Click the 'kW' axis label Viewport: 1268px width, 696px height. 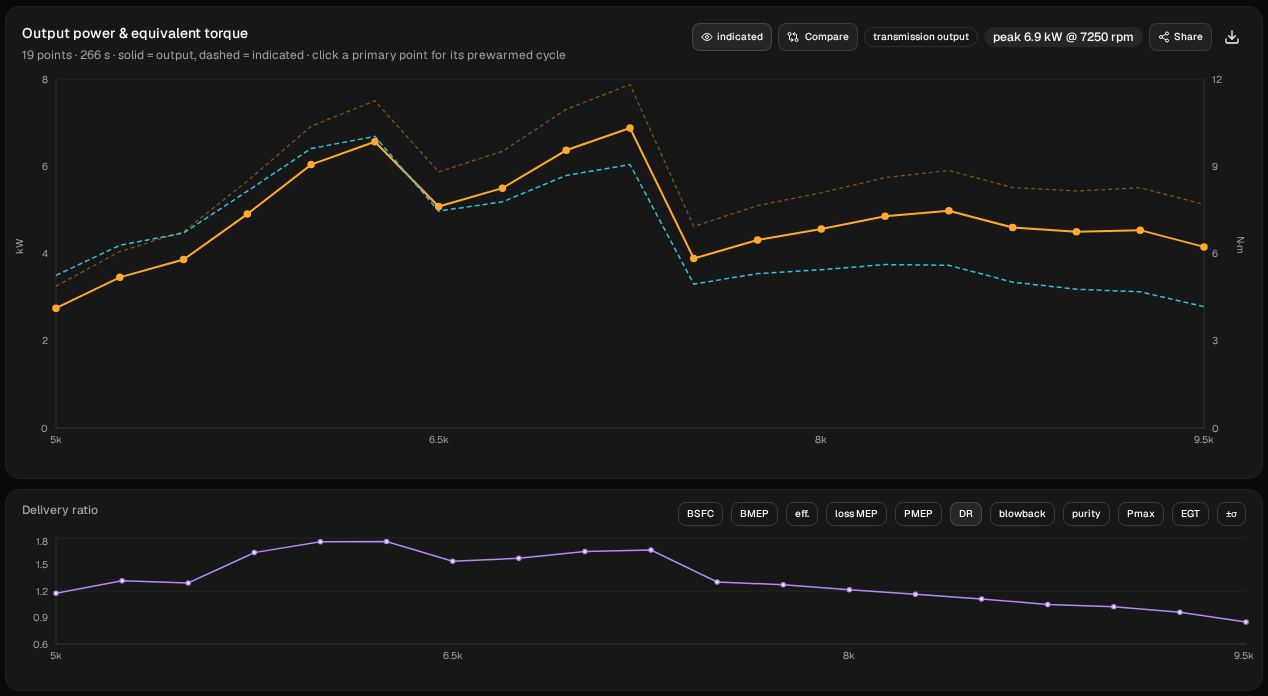click(x=19, y=247)
